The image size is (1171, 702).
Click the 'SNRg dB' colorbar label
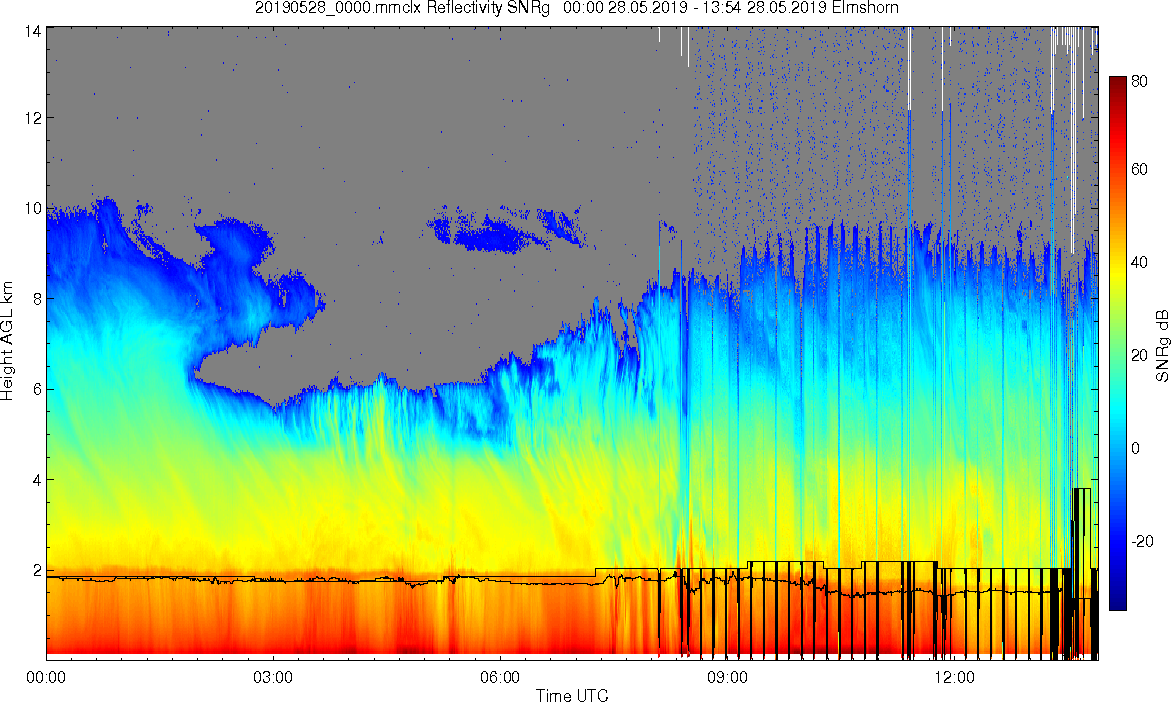[x=1162, y=344]
